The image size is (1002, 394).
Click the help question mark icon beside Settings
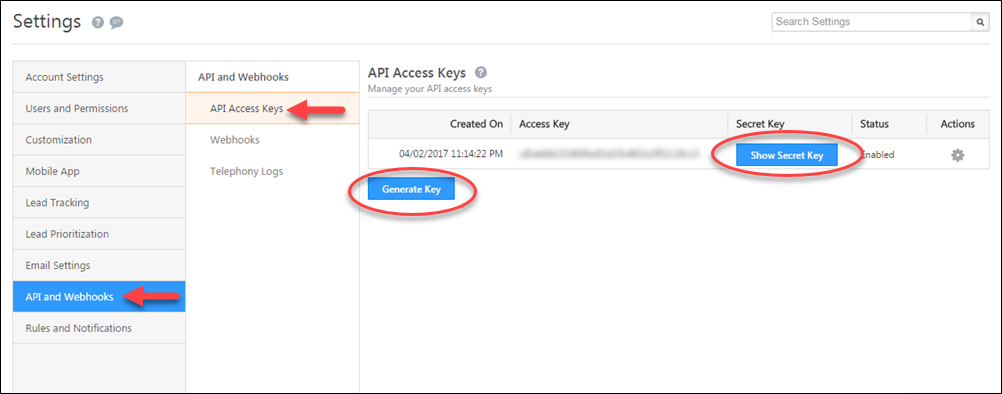(97, 22)
